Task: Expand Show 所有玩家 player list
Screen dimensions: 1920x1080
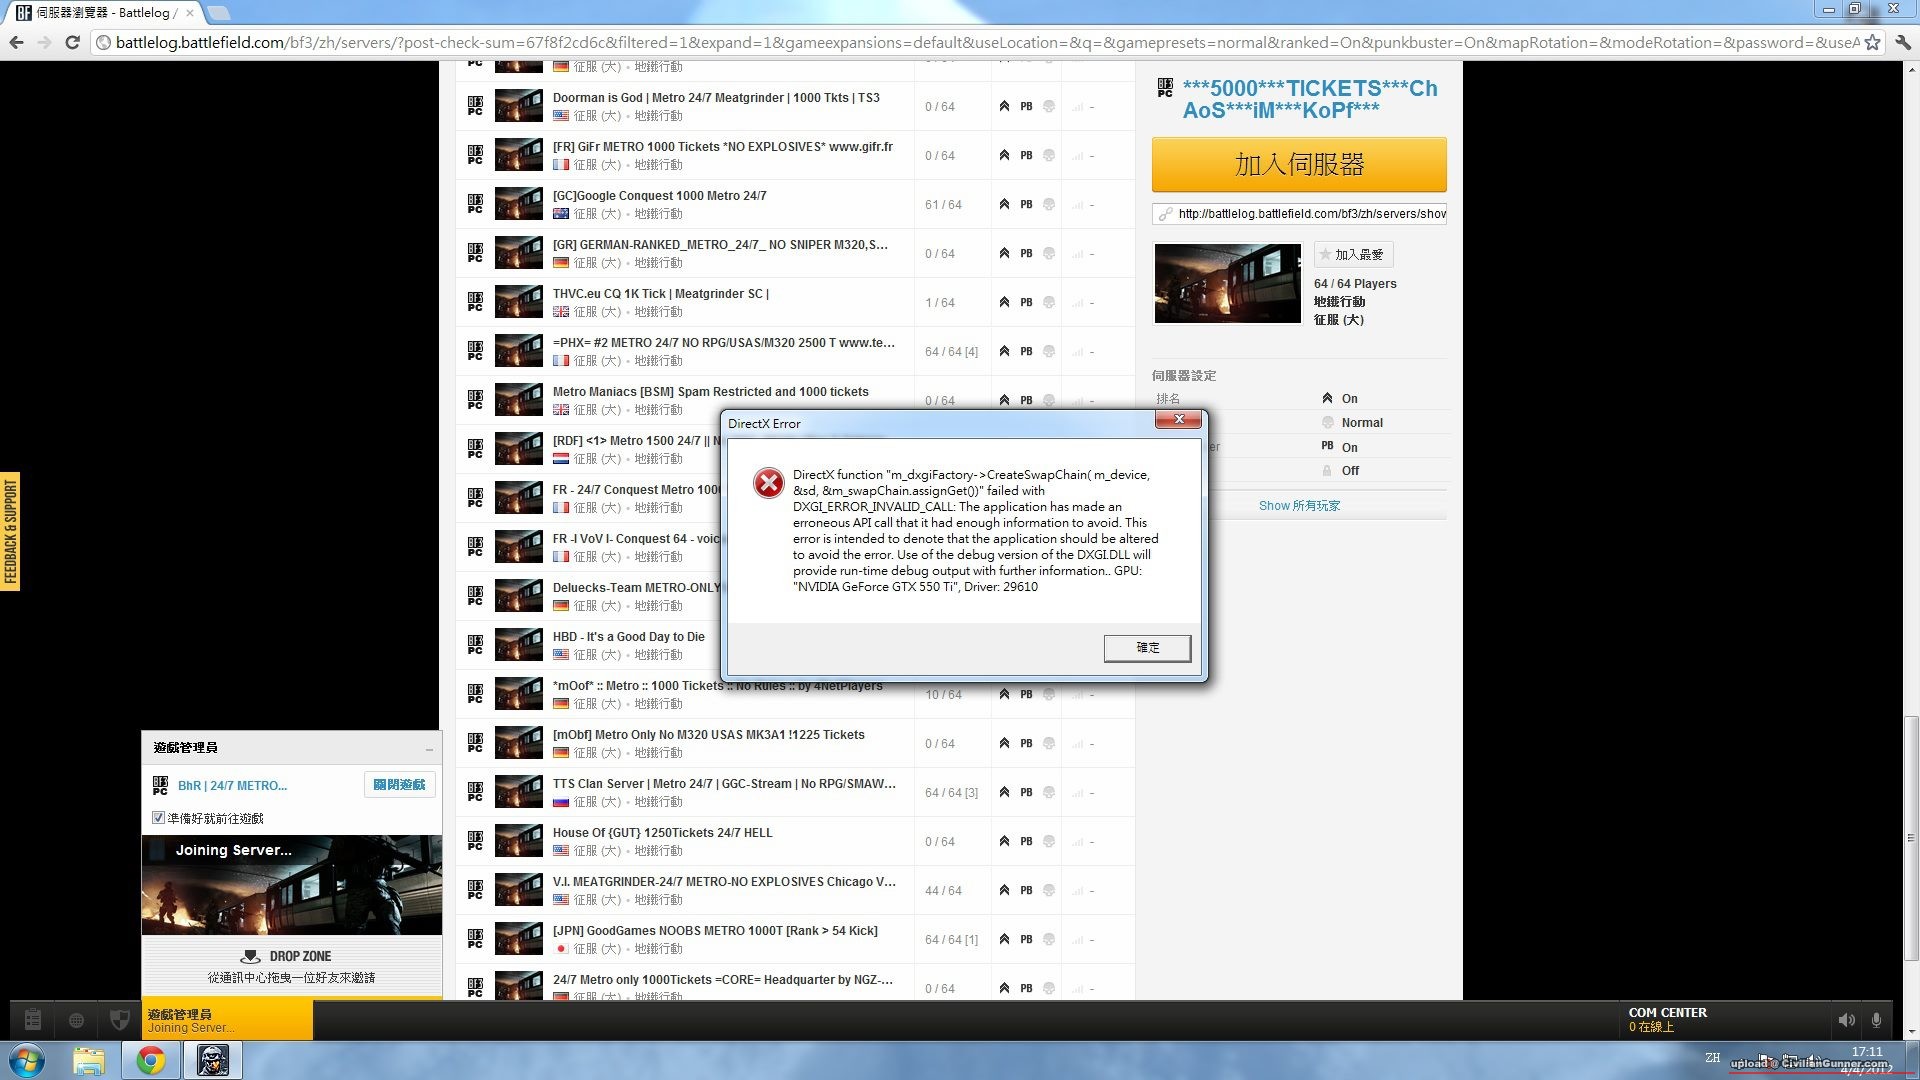Action: [1299, 506]
